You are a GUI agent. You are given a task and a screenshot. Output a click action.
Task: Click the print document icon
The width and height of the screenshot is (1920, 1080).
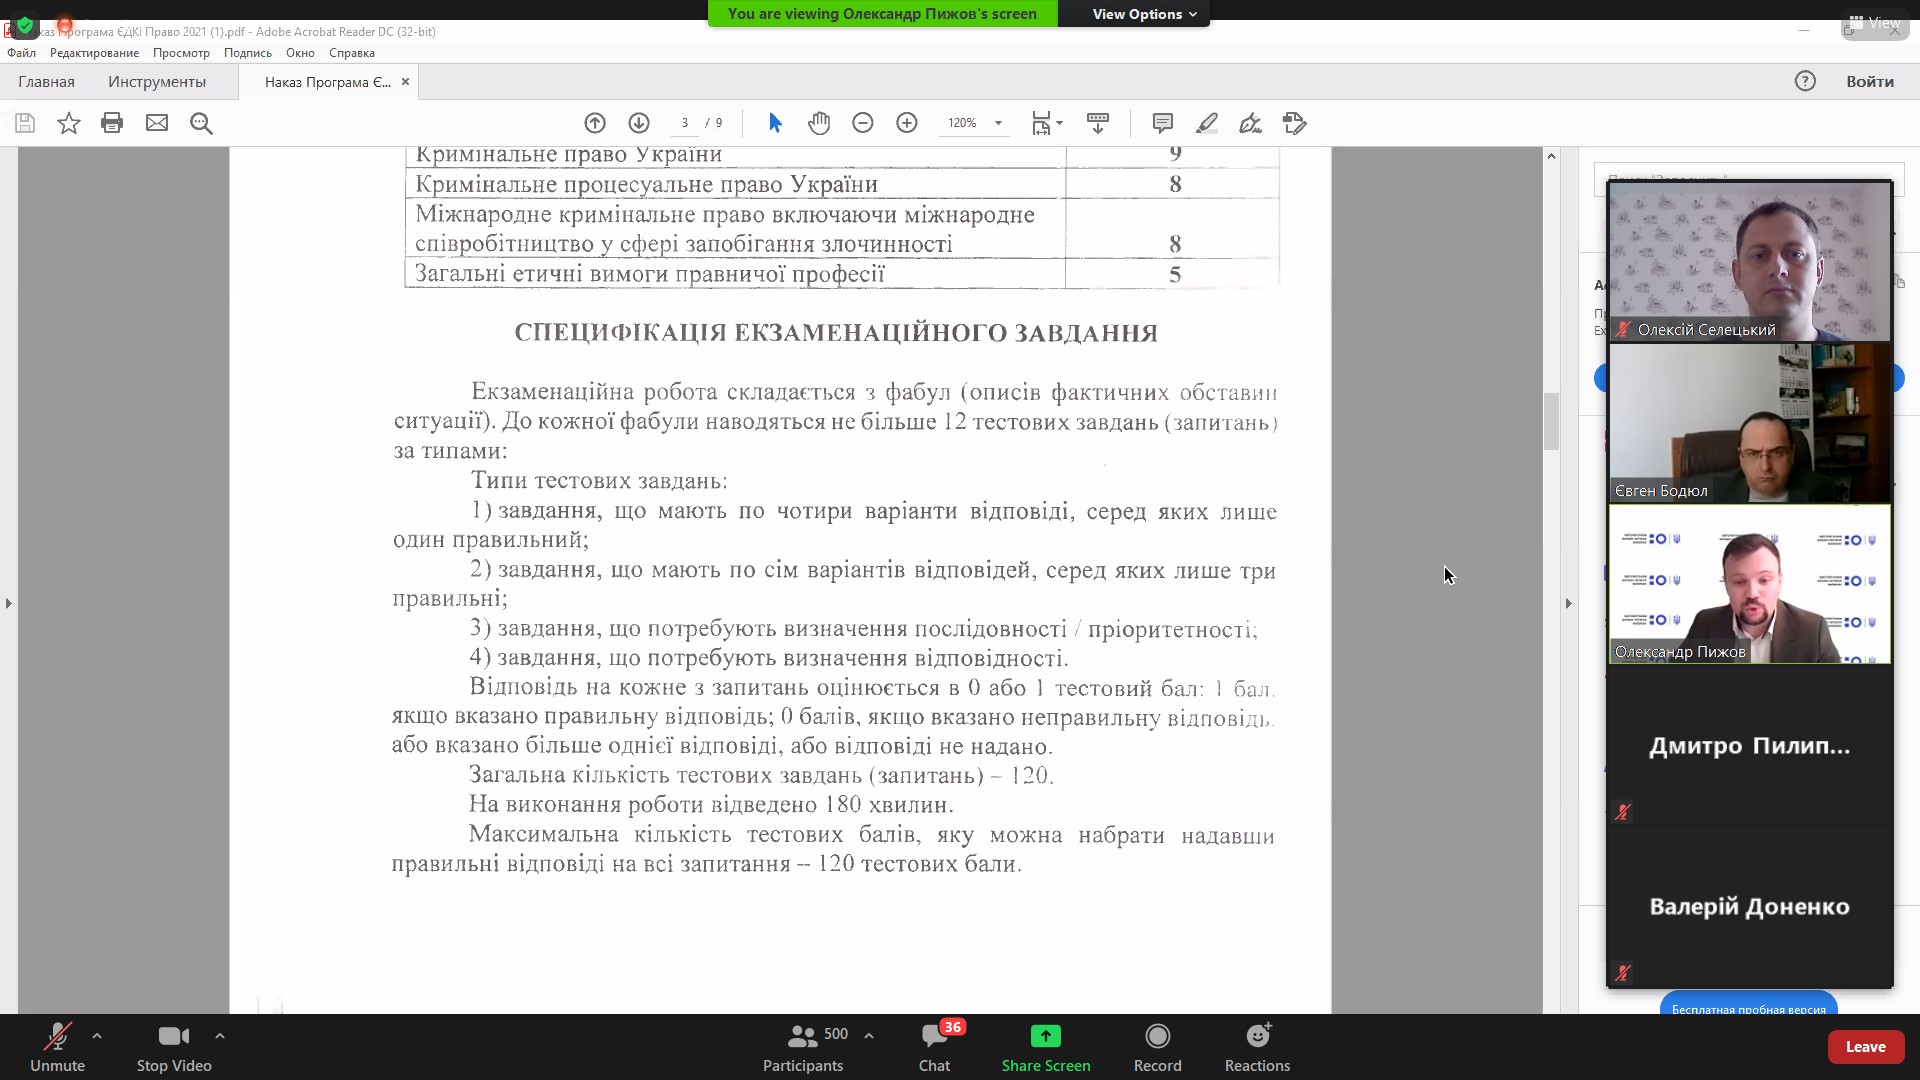(x=112, y=123)
